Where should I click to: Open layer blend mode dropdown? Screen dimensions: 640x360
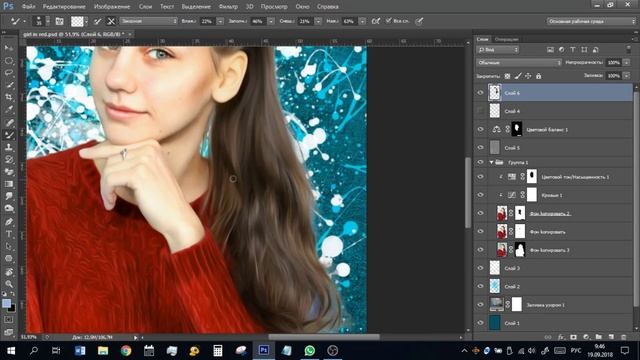coord(519,63)
